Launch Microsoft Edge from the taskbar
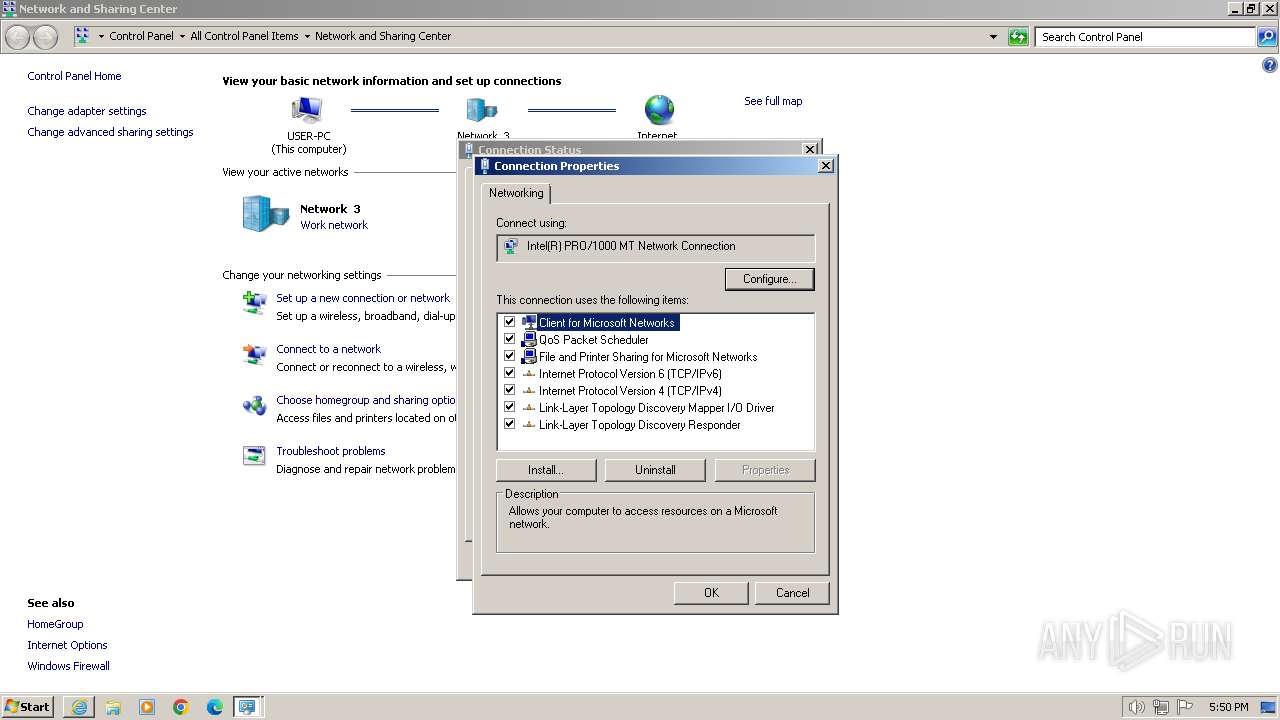The height and width of the screenshot is (720, 1280). [x=215, y=707]
